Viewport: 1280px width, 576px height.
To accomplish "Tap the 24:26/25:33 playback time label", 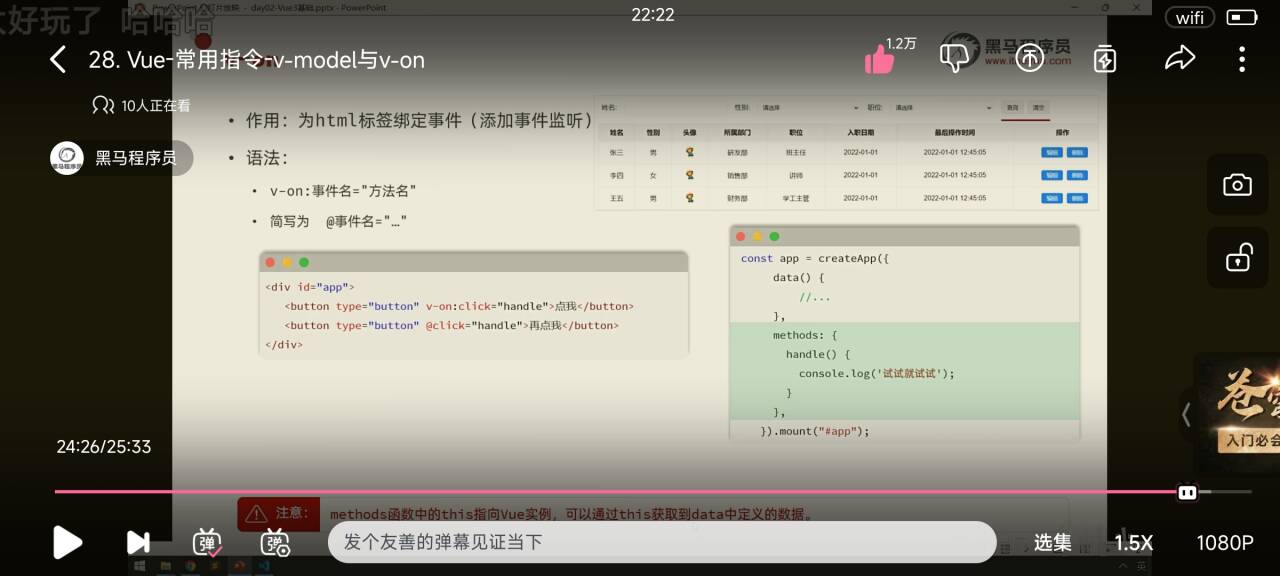I will point(104,447).
